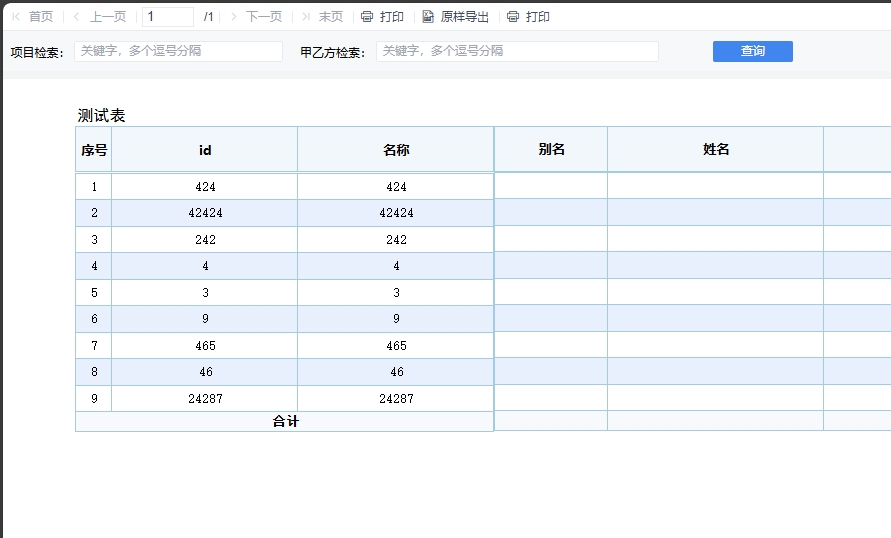Click id cell 424 in row 1
891x538 pixels.
coord(205,186)
